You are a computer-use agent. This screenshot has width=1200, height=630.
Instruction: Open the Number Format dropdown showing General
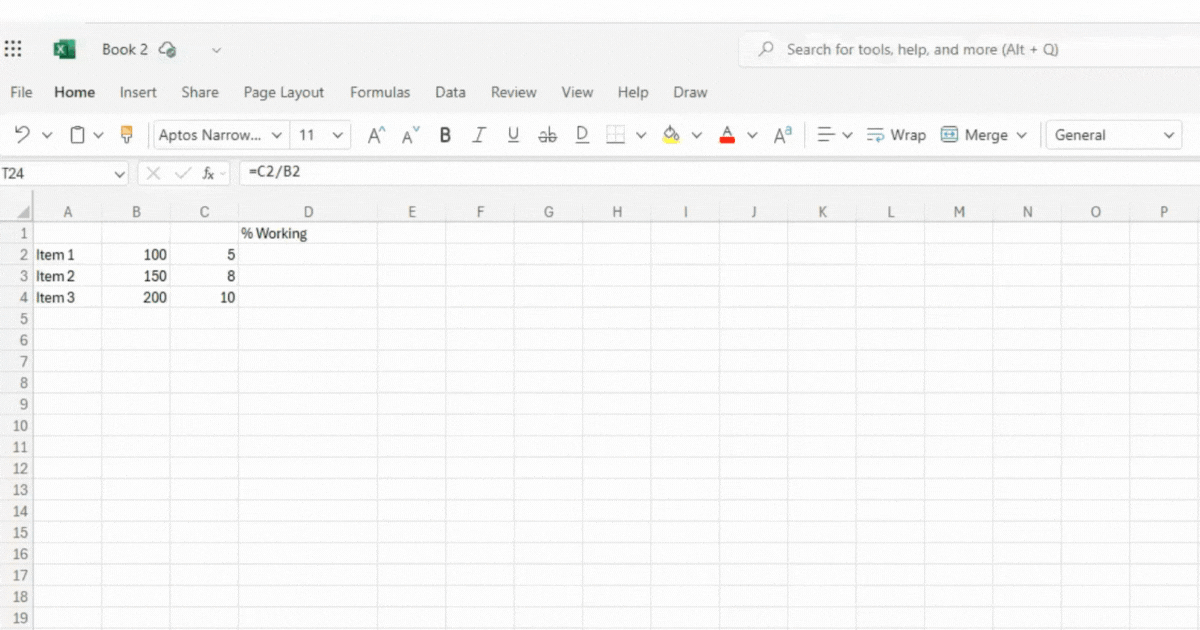coord(1113,134)
